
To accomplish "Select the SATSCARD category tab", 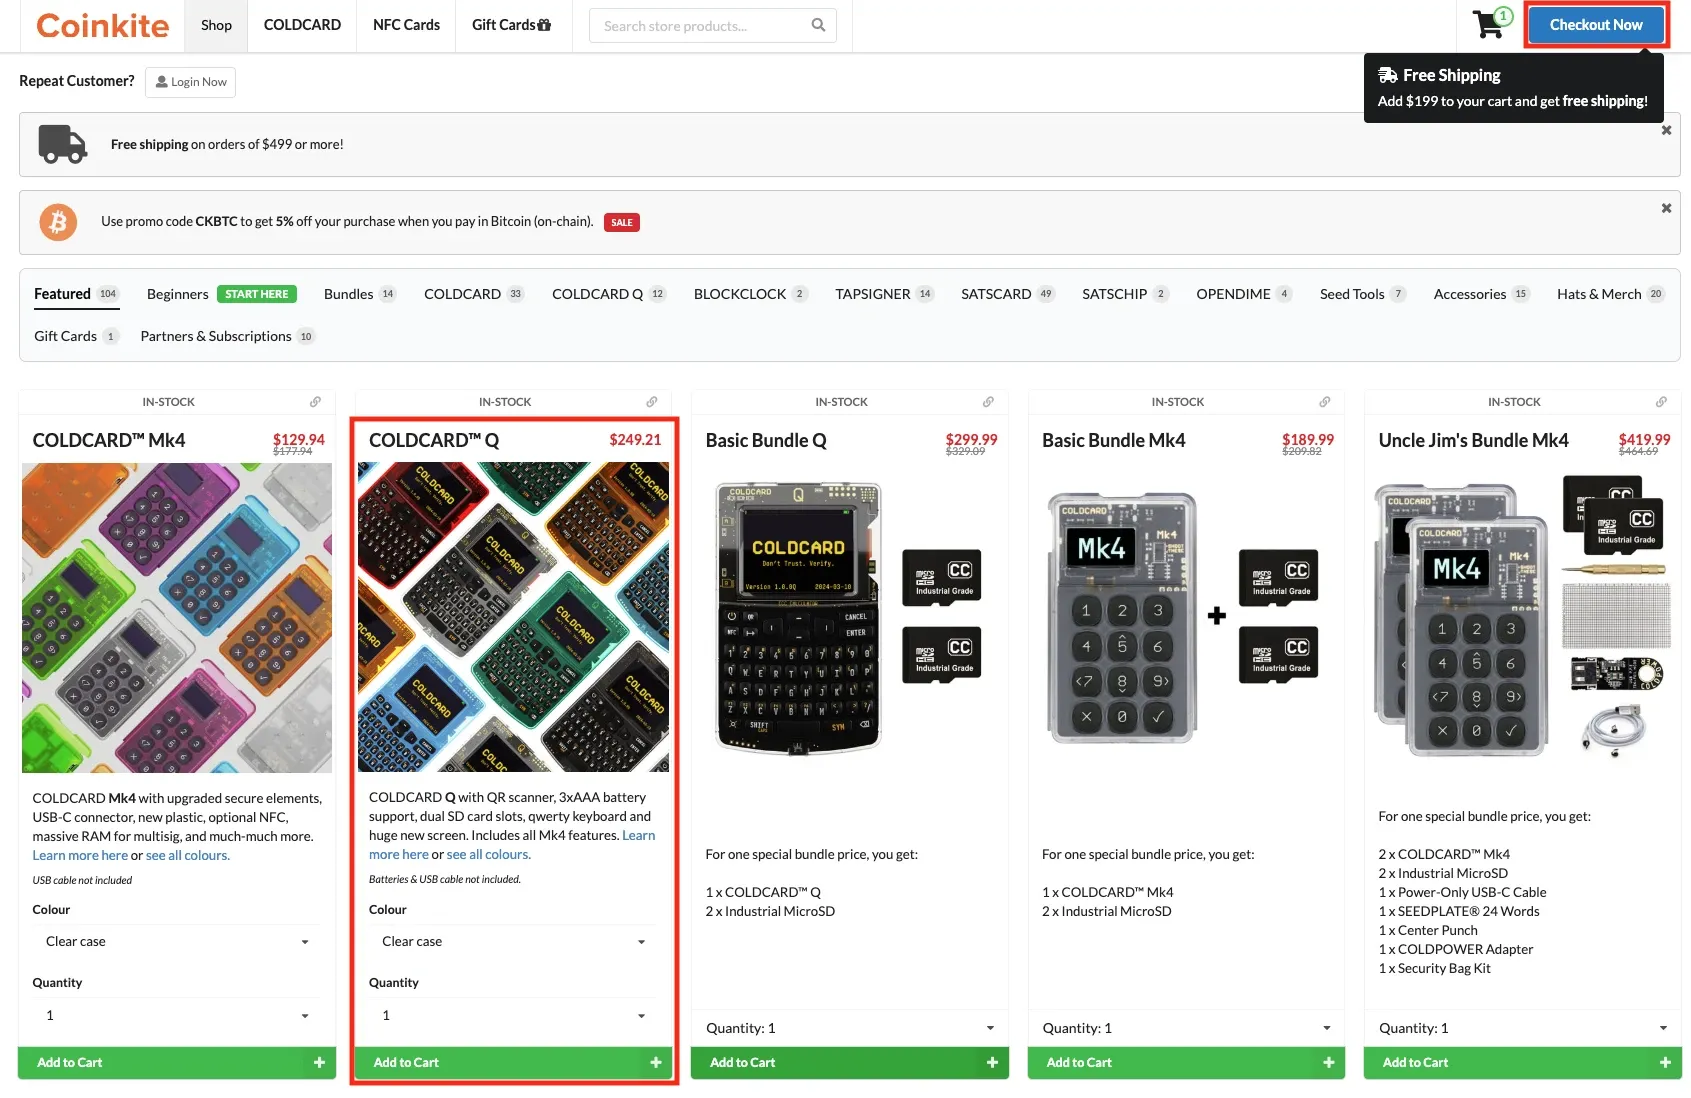I will pos(1008,294).
